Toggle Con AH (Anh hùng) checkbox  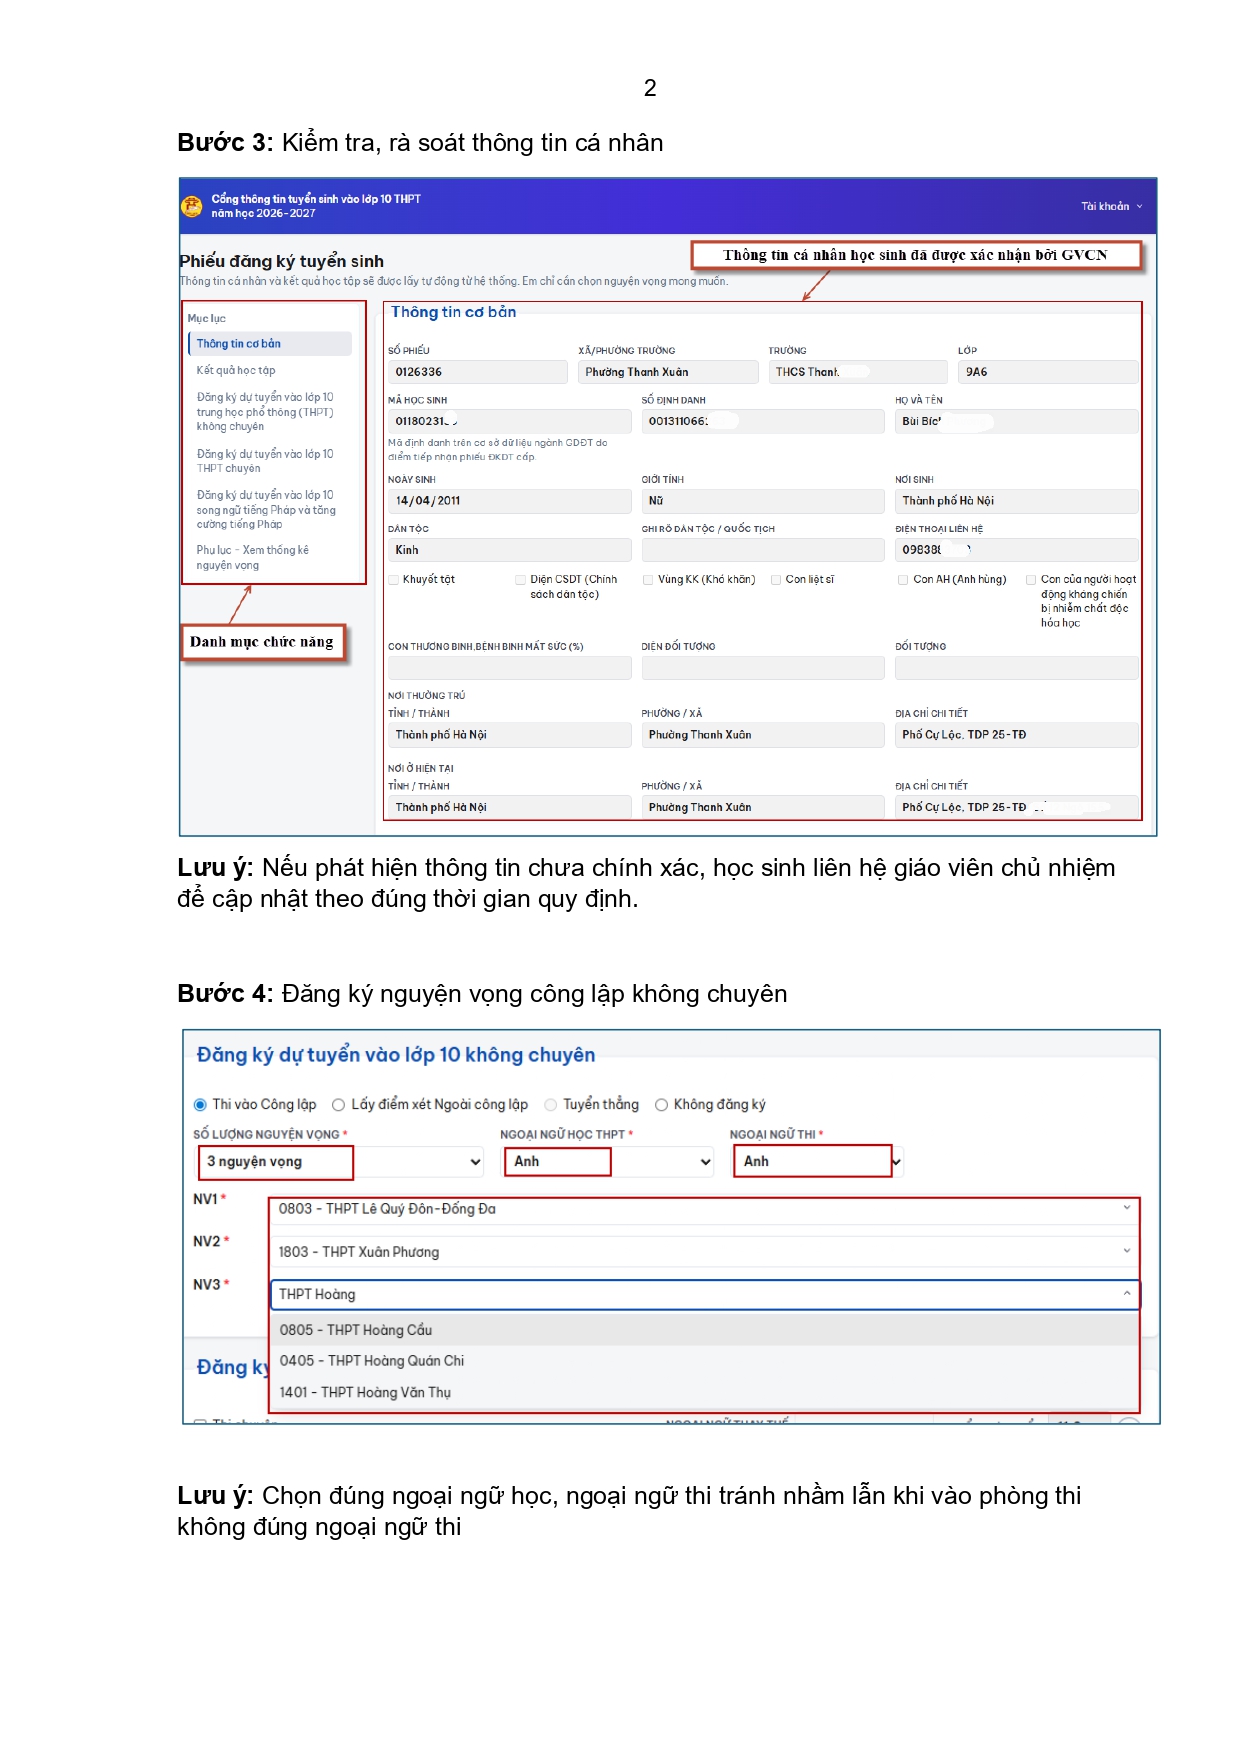tap(903, 580)
